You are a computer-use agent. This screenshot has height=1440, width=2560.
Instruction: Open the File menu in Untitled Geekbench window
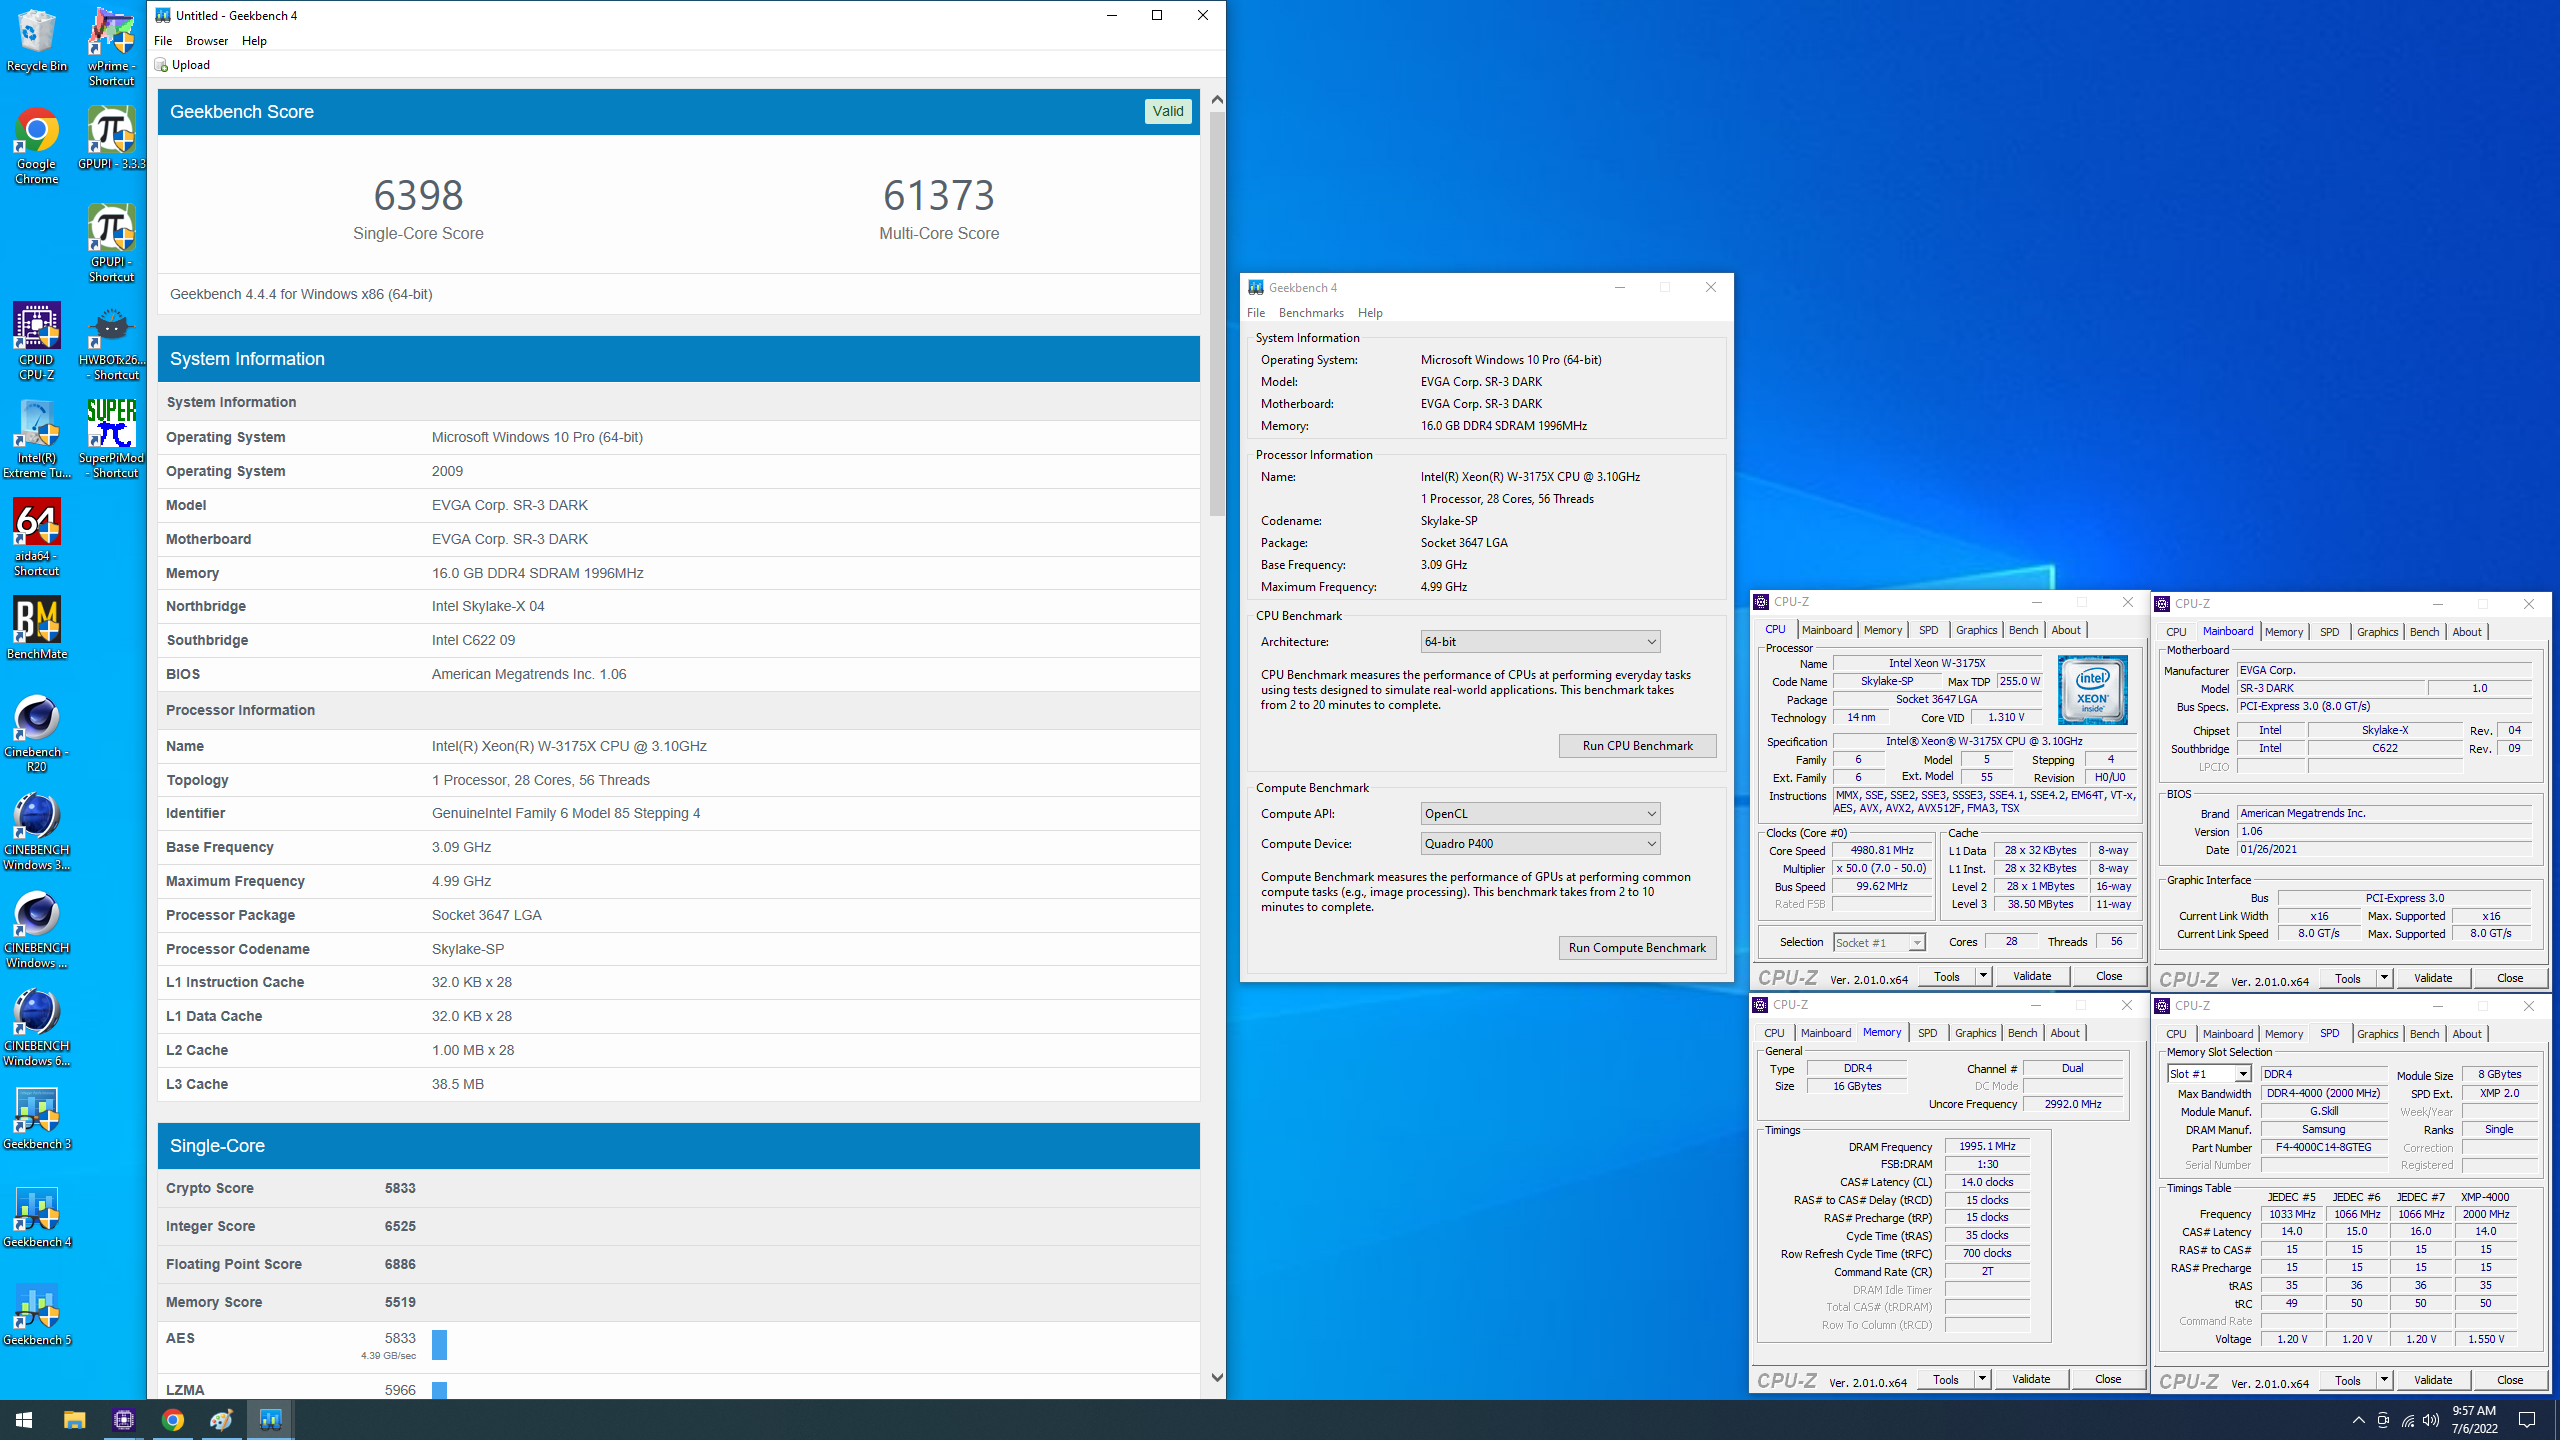(x=163, y=41)
